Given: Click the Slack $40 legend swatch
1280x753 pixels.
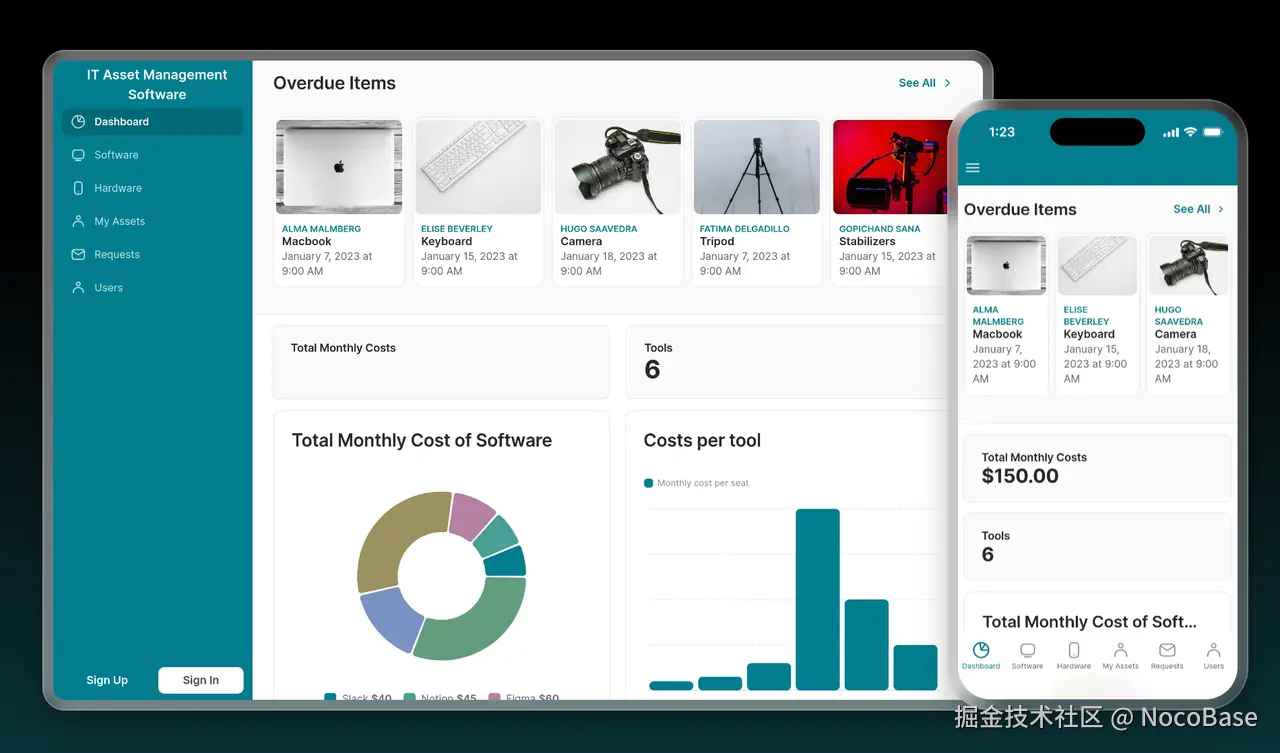Looking at the screenshot, I should pyautogui.click(x=330, y=698).
